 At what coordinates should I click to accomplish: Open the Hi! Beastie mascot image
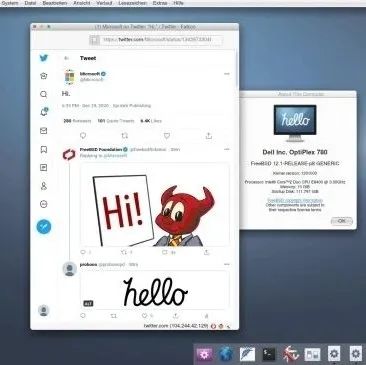(x=155, y=204)
